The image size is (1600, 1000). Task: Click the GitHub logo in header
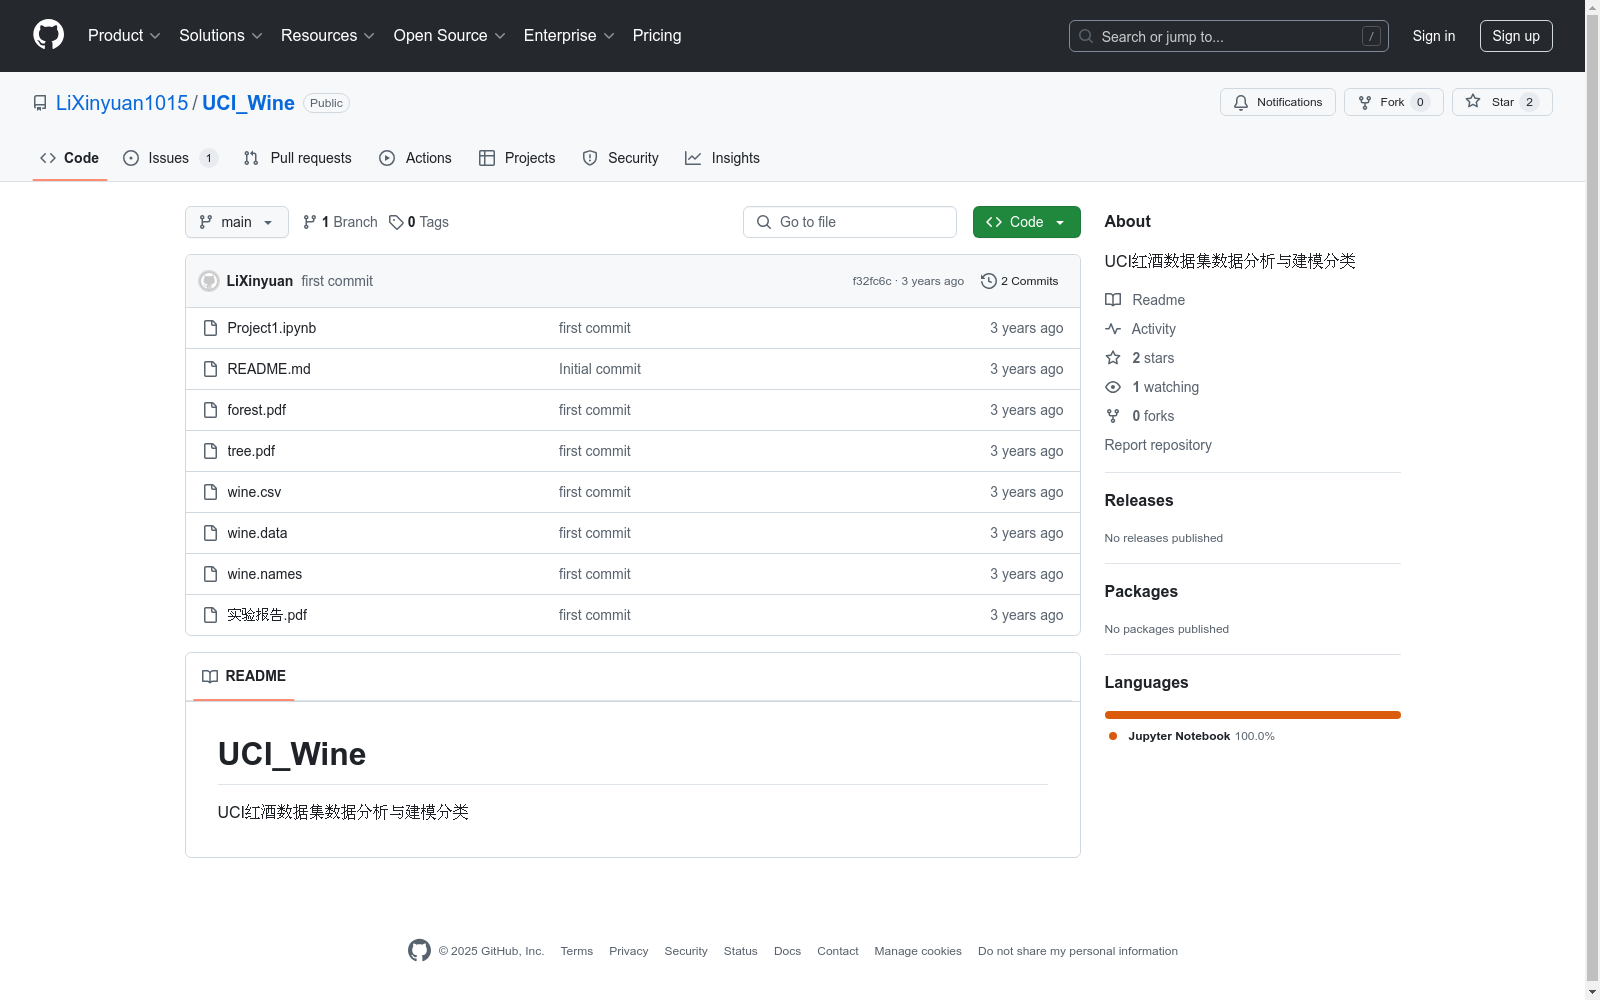(48, 35)
